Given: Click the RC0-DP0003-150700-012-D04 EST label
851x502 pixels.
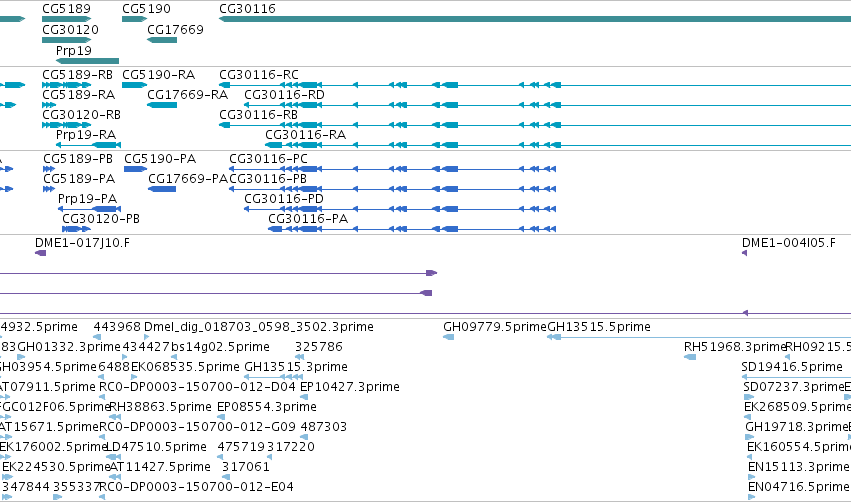Looking at the screenshot, I should click(x=198, y=386).
